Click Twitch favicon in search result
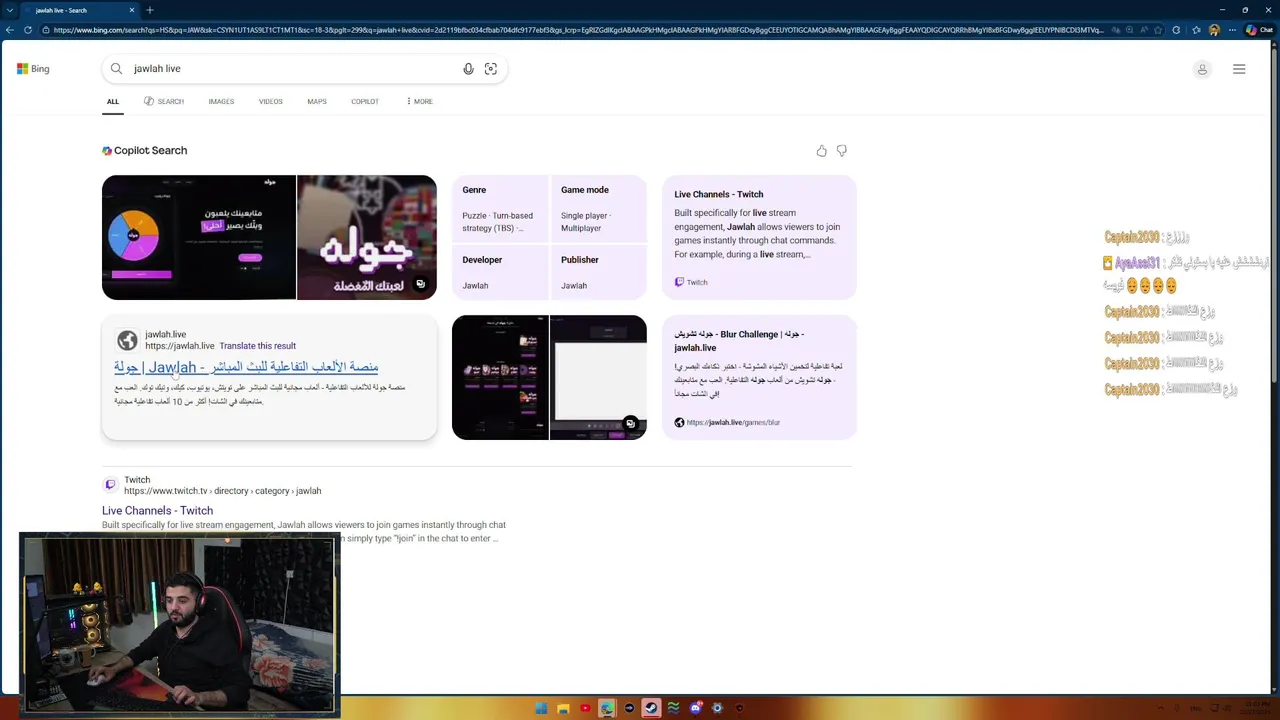Screen dimensions: 1280x720 (110, 485)
